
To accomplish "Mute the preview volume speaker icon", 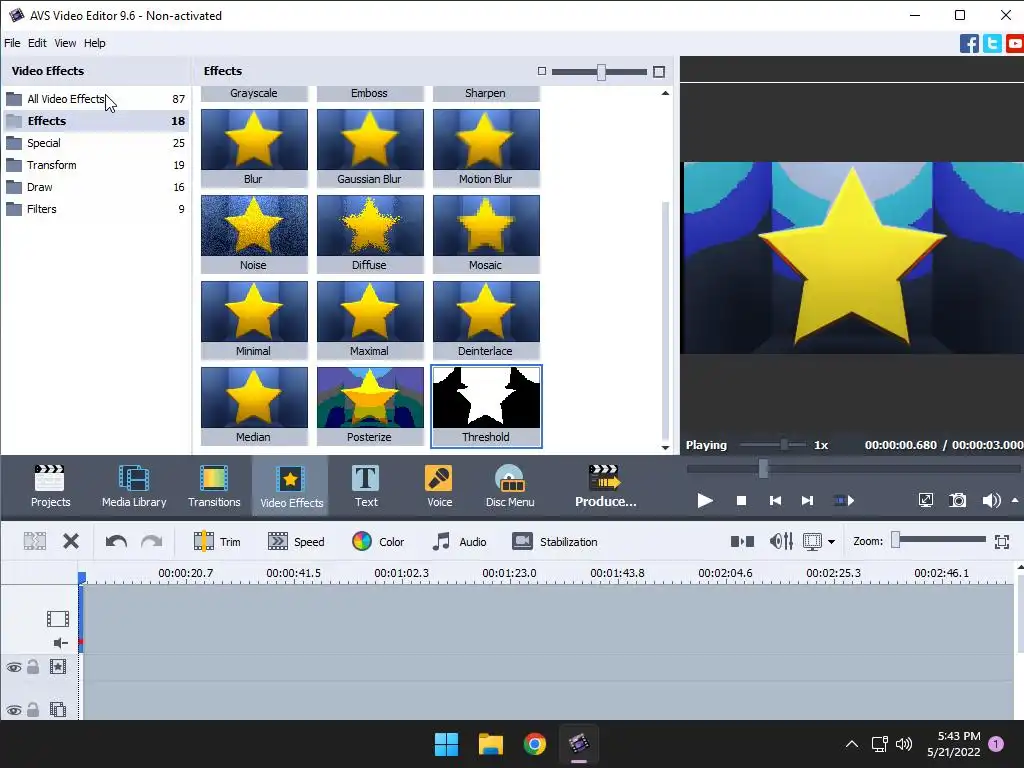I will (991, 501).
